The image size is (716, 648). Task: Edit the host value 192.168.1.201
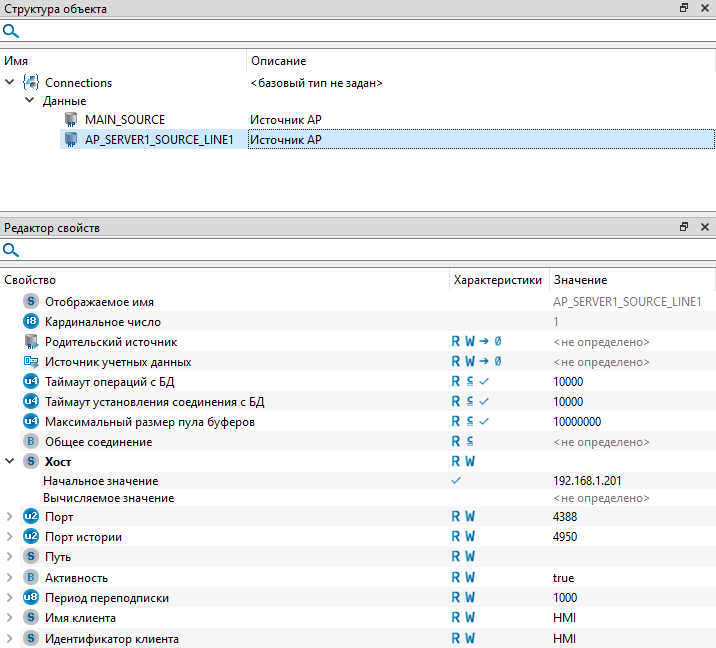[587, 481]
